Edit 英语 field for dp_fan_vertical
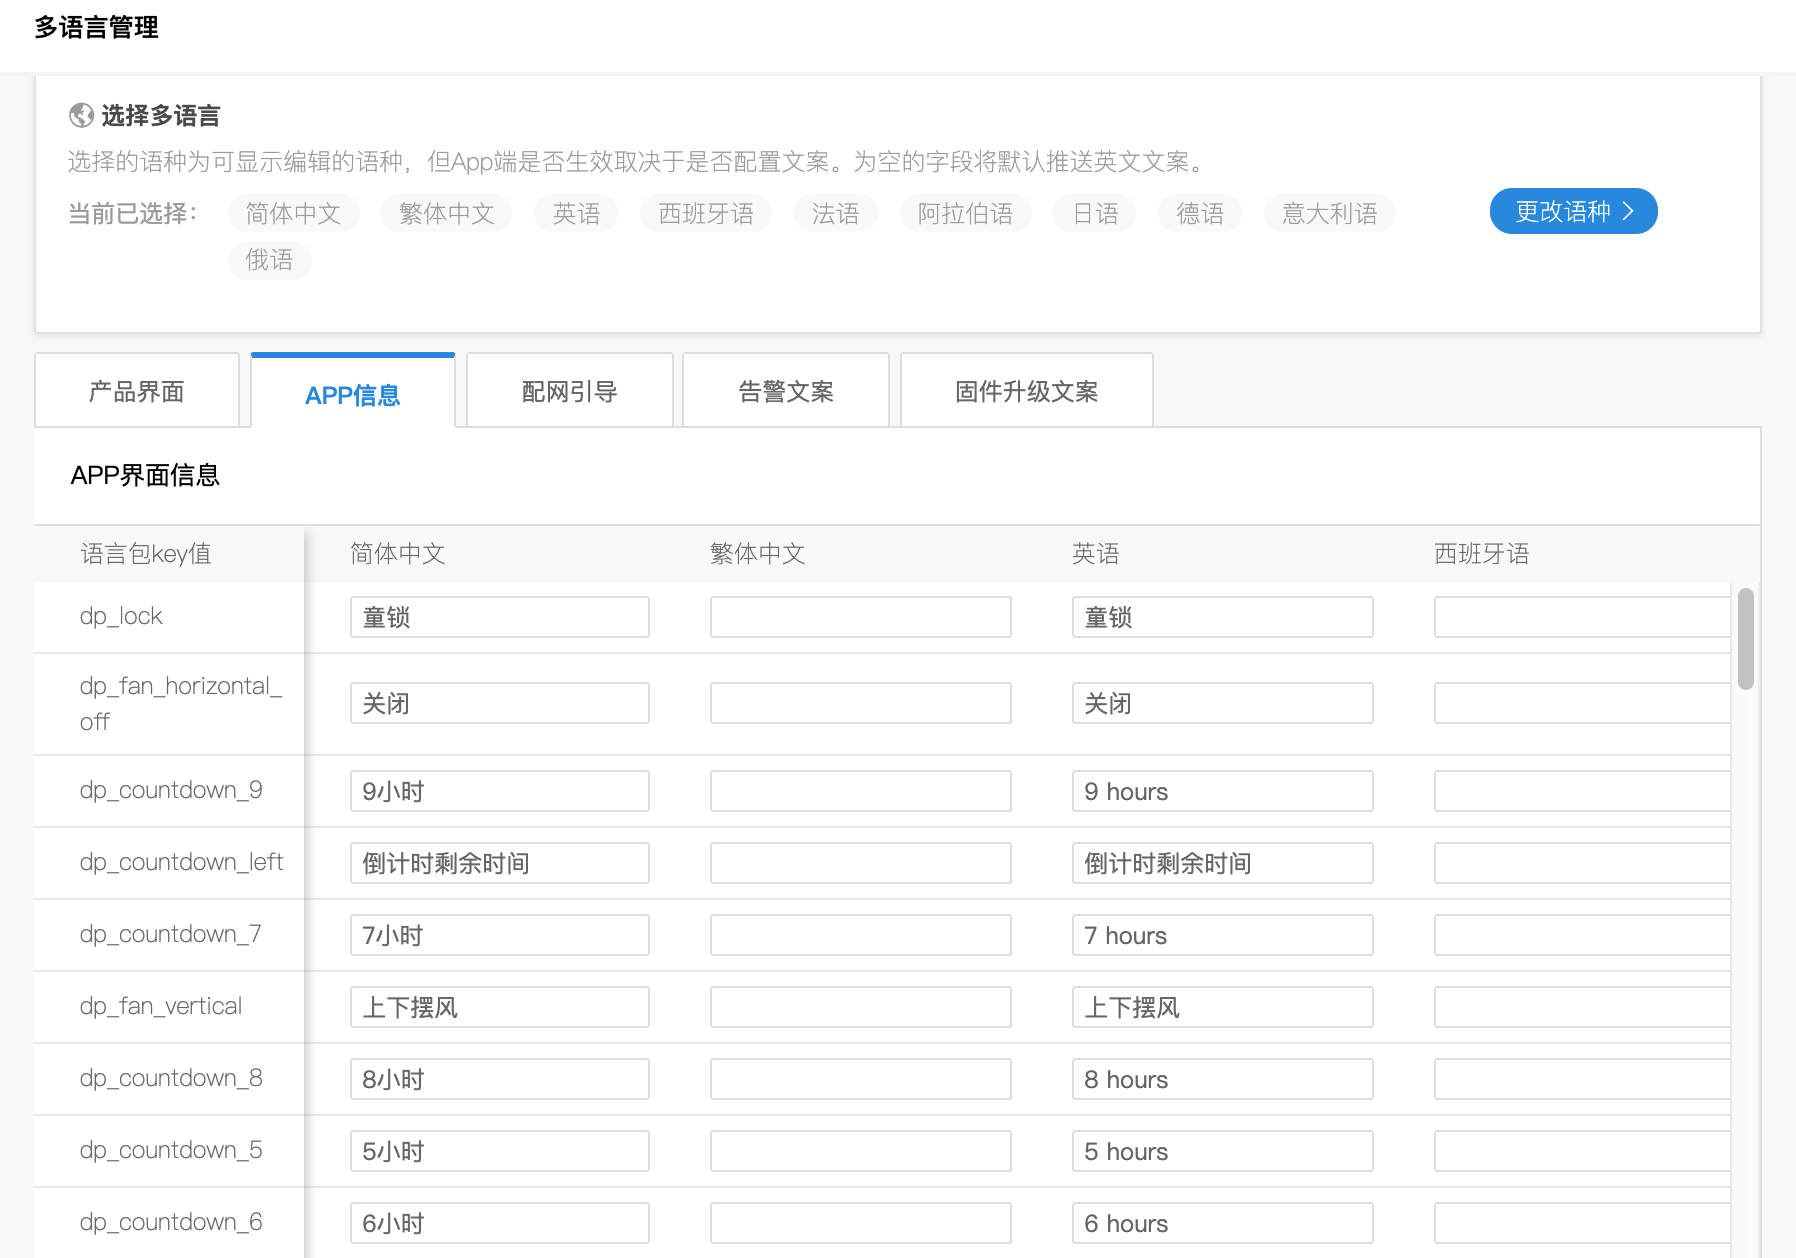This screenshot has width=1796, height=1258. point(1223,1007)
